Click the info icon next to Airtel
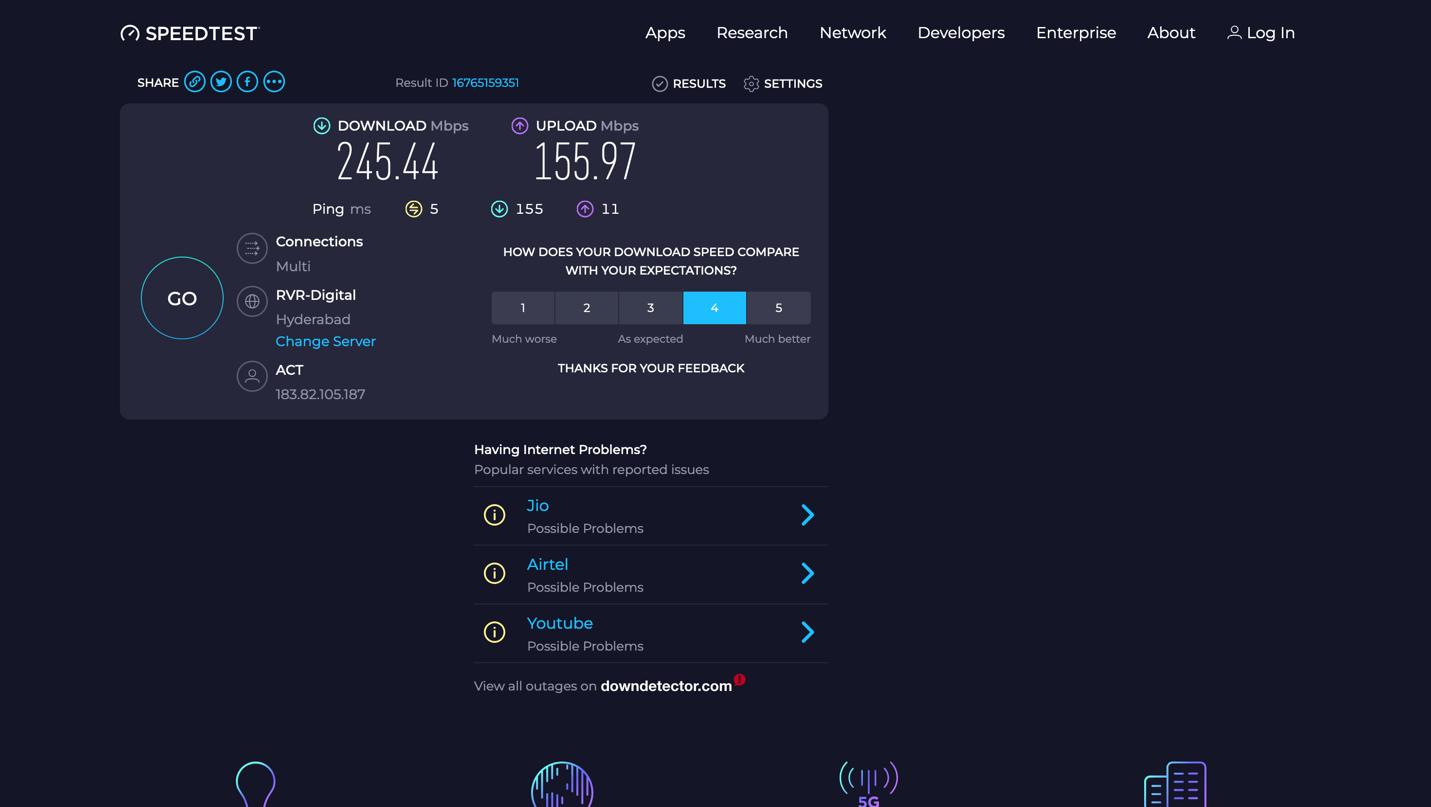This screenshot has height=807, width=1431. [x=495, y=573]
